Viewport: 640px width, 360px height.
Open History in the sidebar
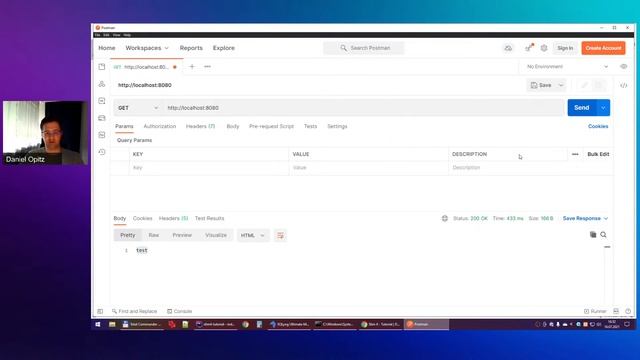[x=102, y=152]
